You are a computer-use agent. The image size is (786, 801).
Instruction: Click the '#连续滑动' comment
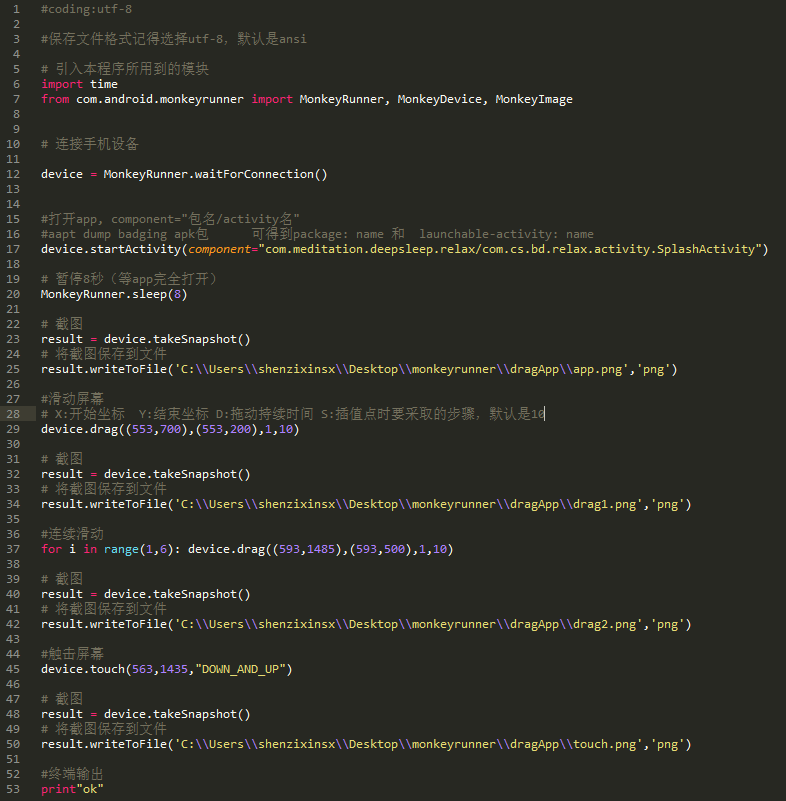coord(72,534)
